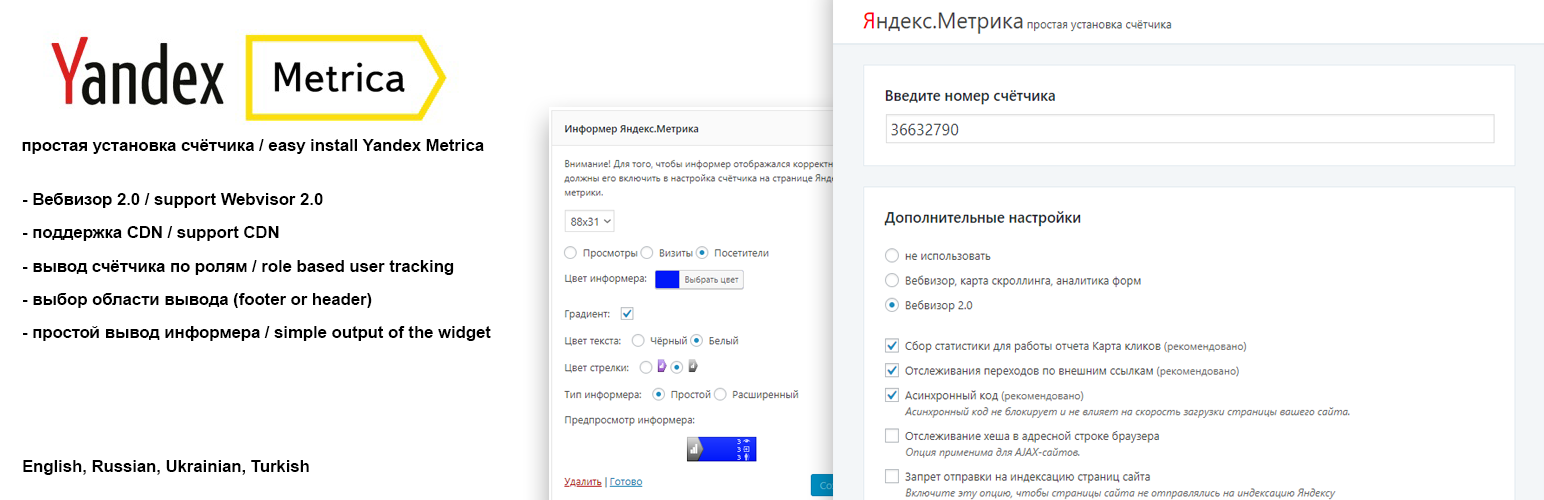Toggle Карта кликов statistics checkbox
Screen dimensions: 1544x500
click(892, 346)
